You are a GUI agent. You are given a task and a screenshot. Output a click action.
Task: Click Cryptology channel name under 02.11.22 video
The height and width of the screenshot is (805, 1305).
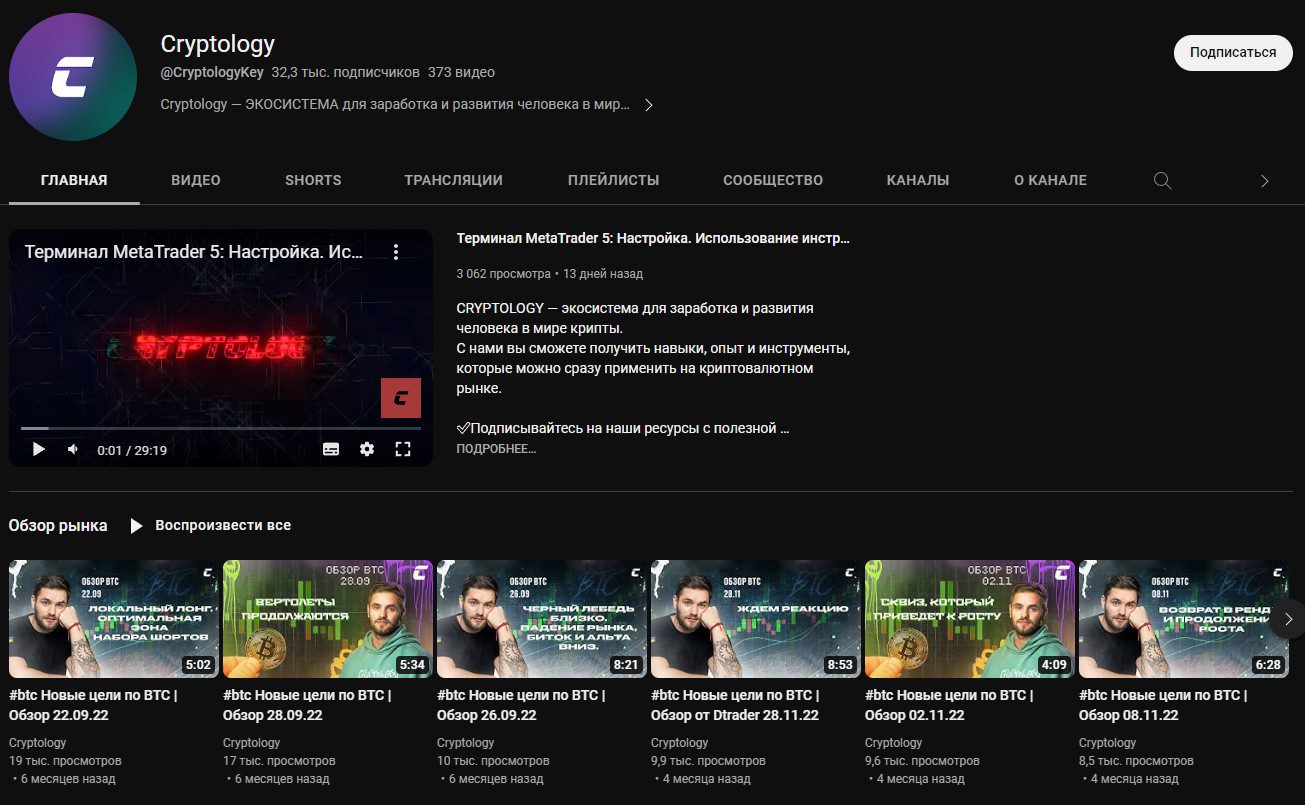pos(894,743)
